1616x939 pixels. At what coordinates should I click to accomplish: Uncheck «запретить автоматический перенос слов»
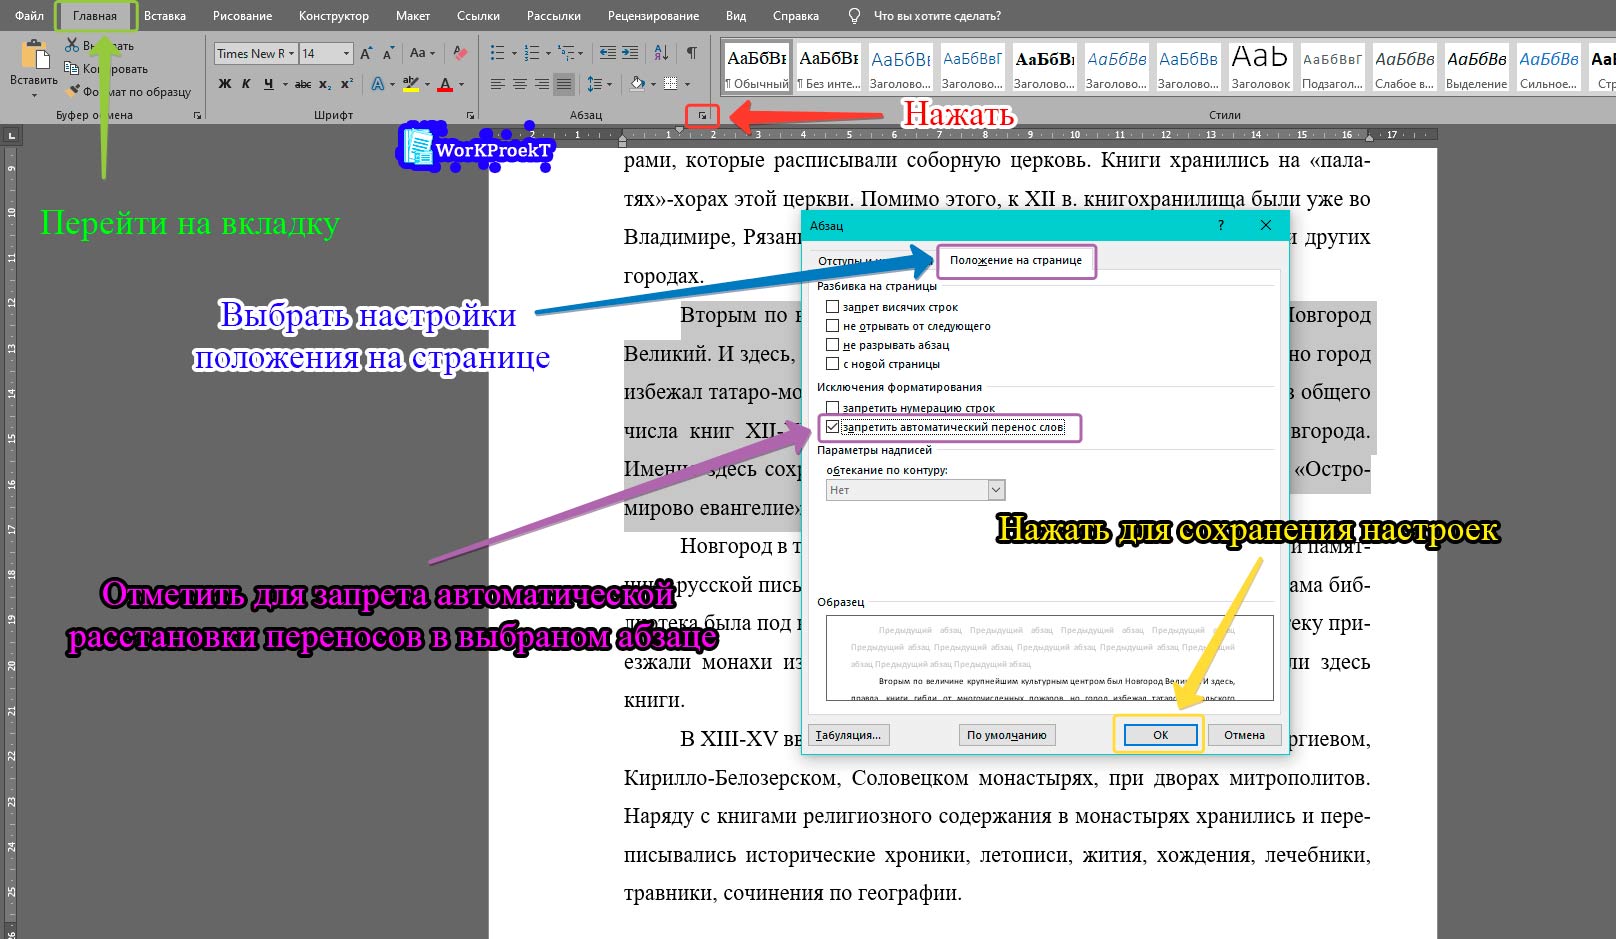pos(833,428)
